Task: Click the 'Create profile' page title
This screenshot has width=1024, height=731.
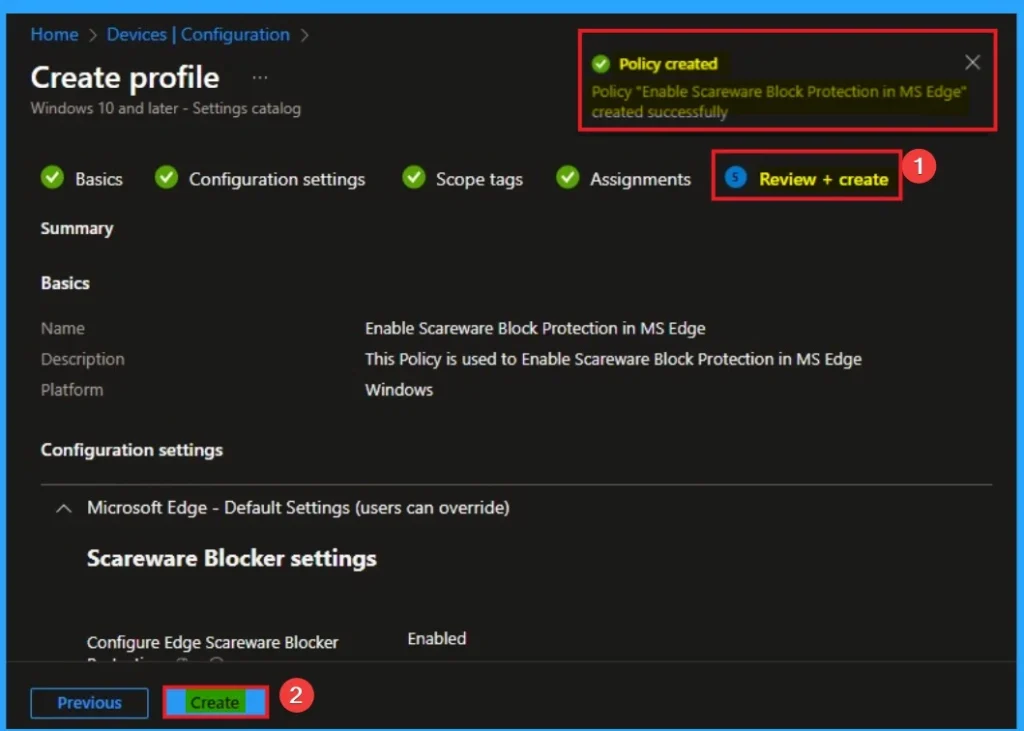Action: (125, 78)
